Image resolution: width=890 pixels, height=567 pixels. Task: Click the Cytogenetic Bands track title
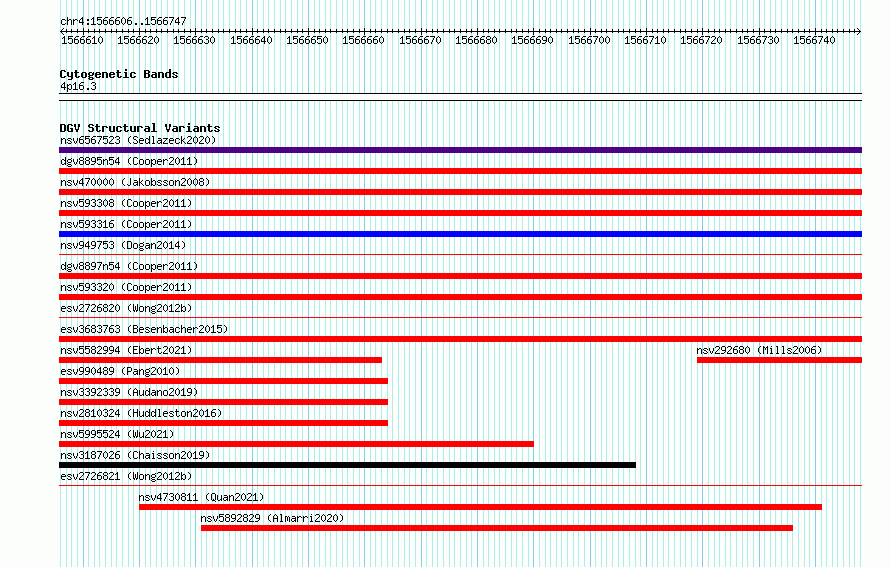point(119,74)
